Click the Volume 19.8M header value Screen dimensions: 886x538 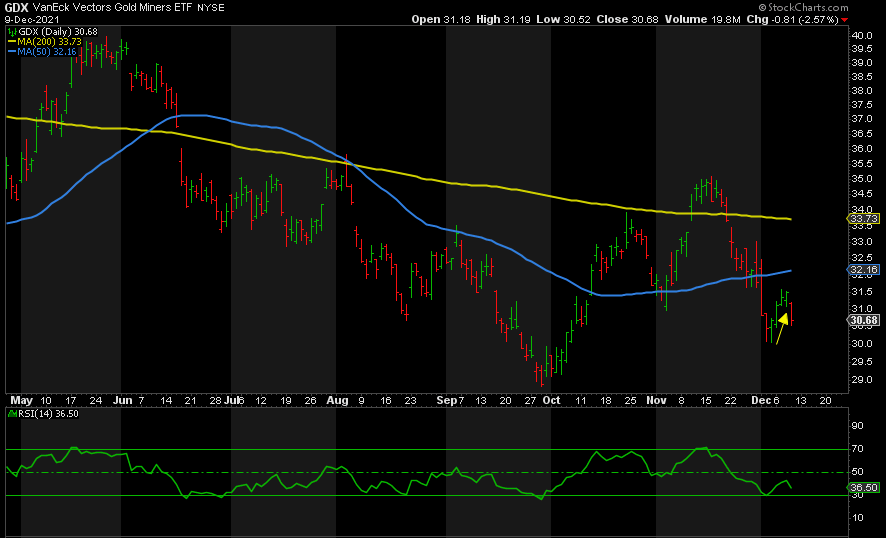pos(702,19)
